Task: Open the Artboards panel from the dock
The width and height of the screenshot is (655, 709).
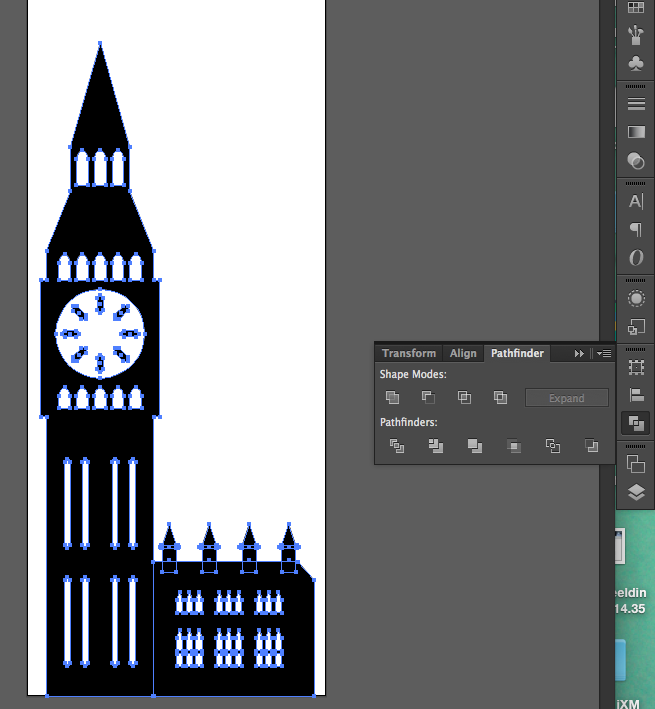Action: tap(636, 464)
